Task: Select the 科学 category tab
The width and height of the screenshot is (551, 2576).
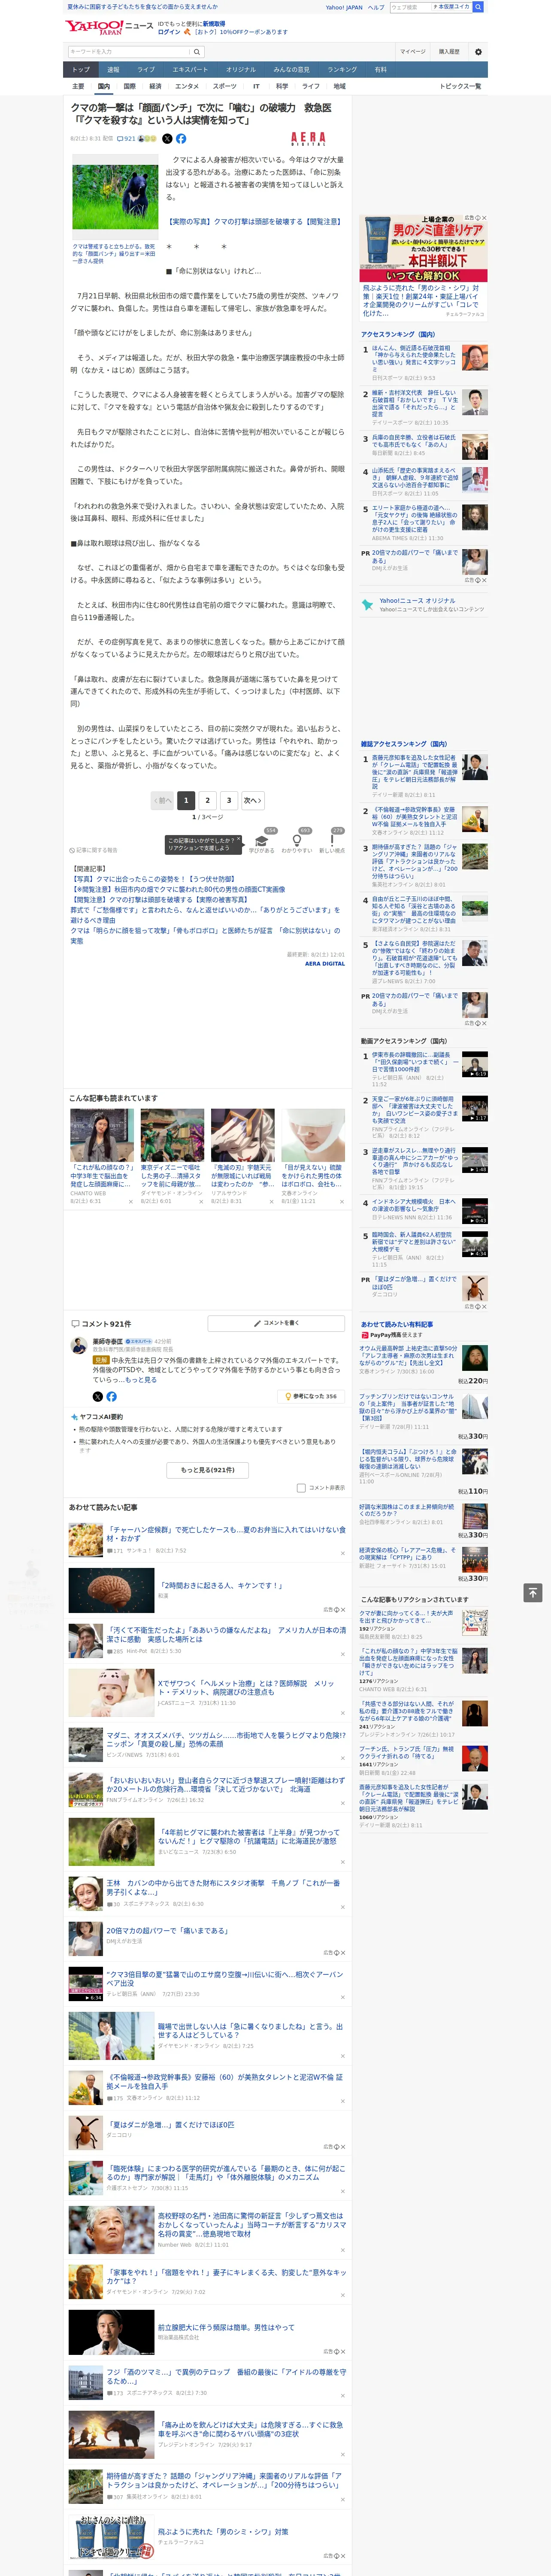Action: (282, 86)
